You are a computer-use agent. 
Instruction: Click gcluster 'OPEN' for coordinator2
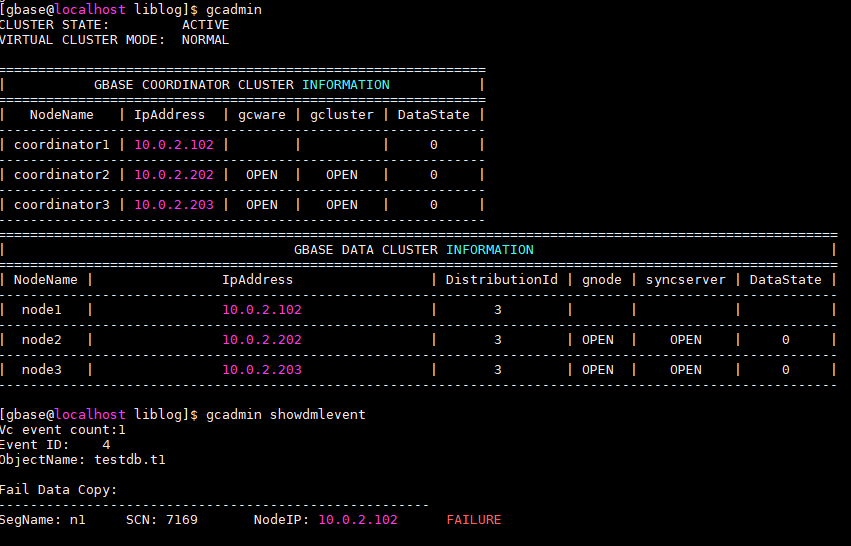tap(342, 175)
